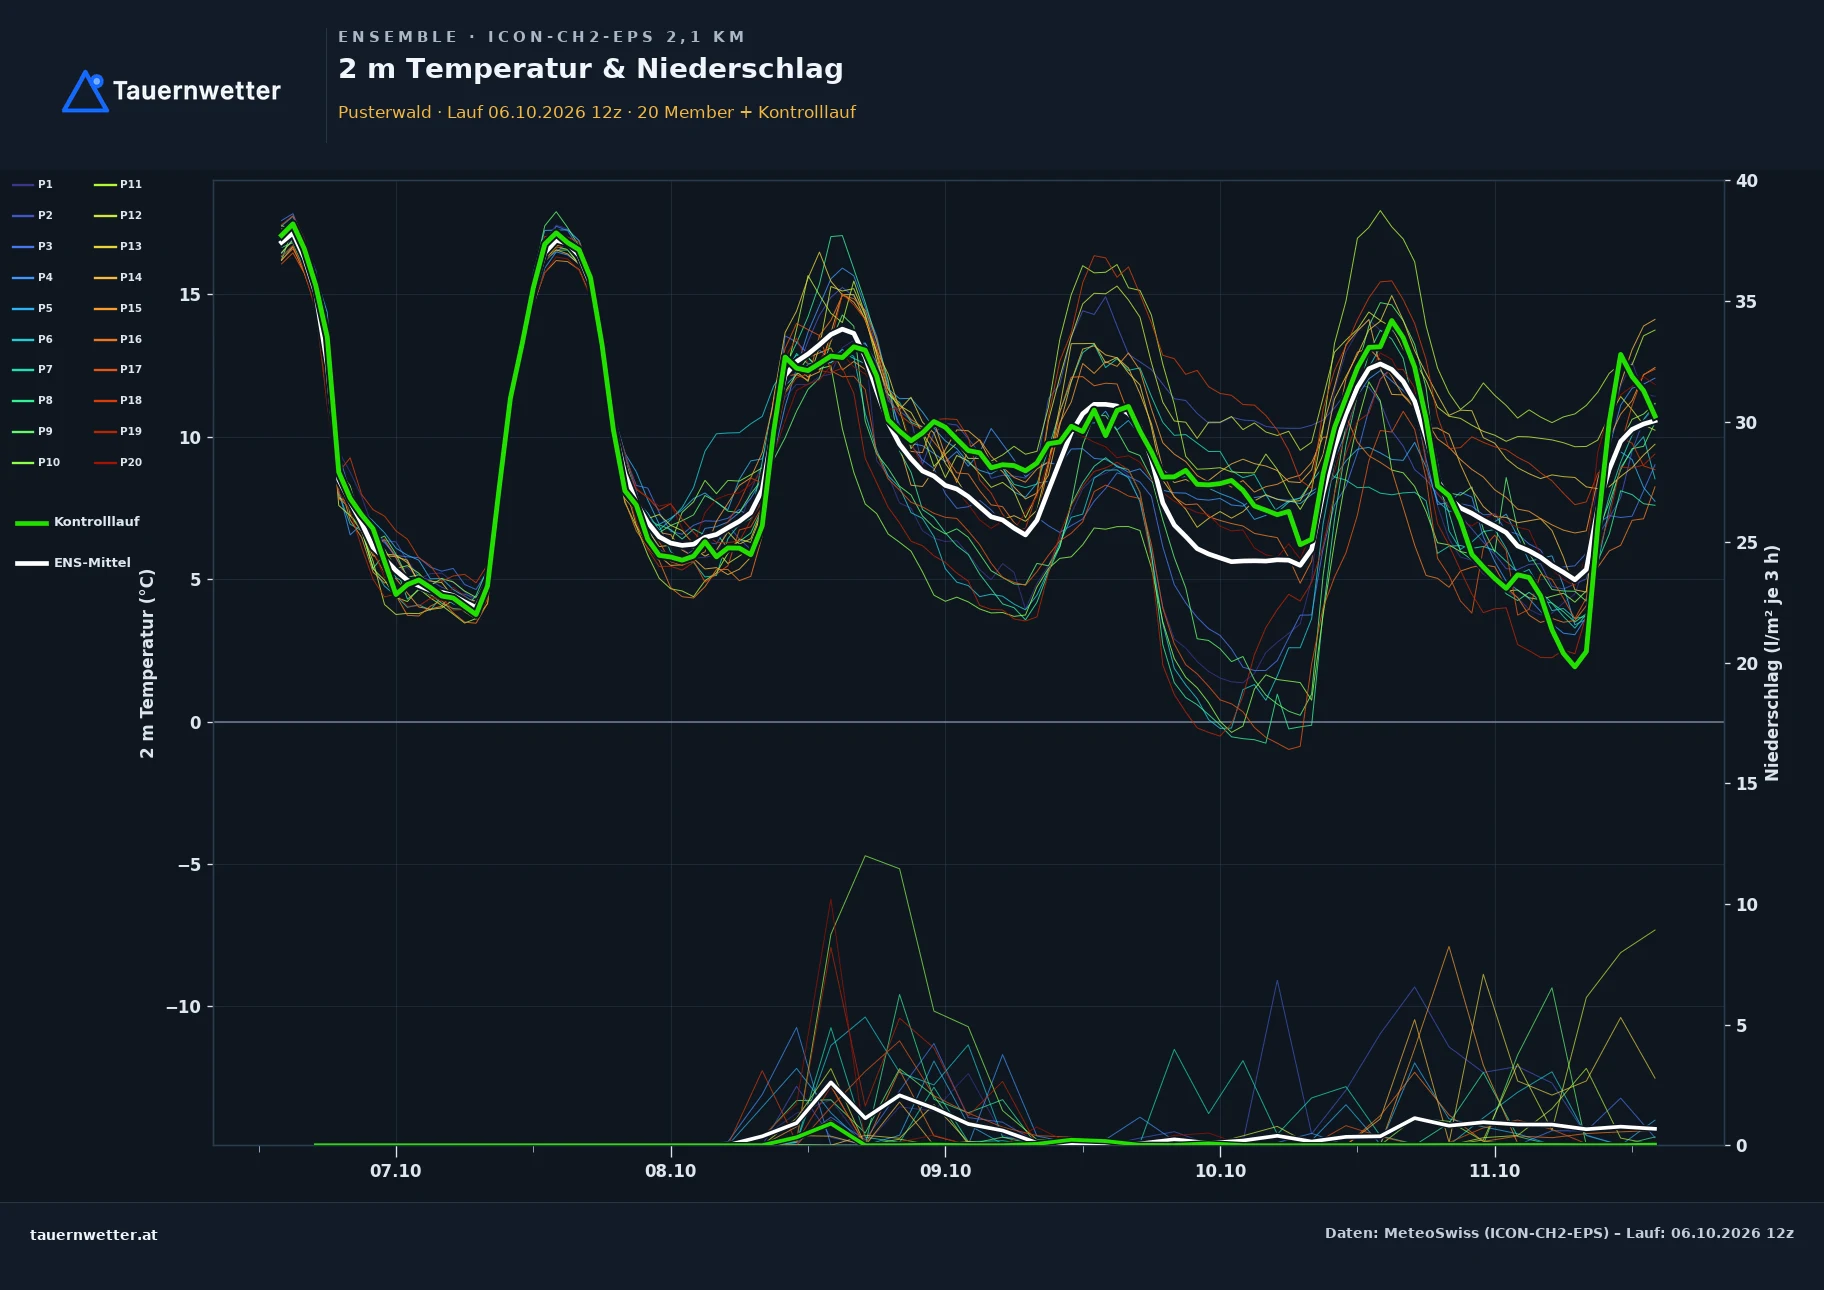
Task: Select the P11 legend entry
Action: click(118, 184)
